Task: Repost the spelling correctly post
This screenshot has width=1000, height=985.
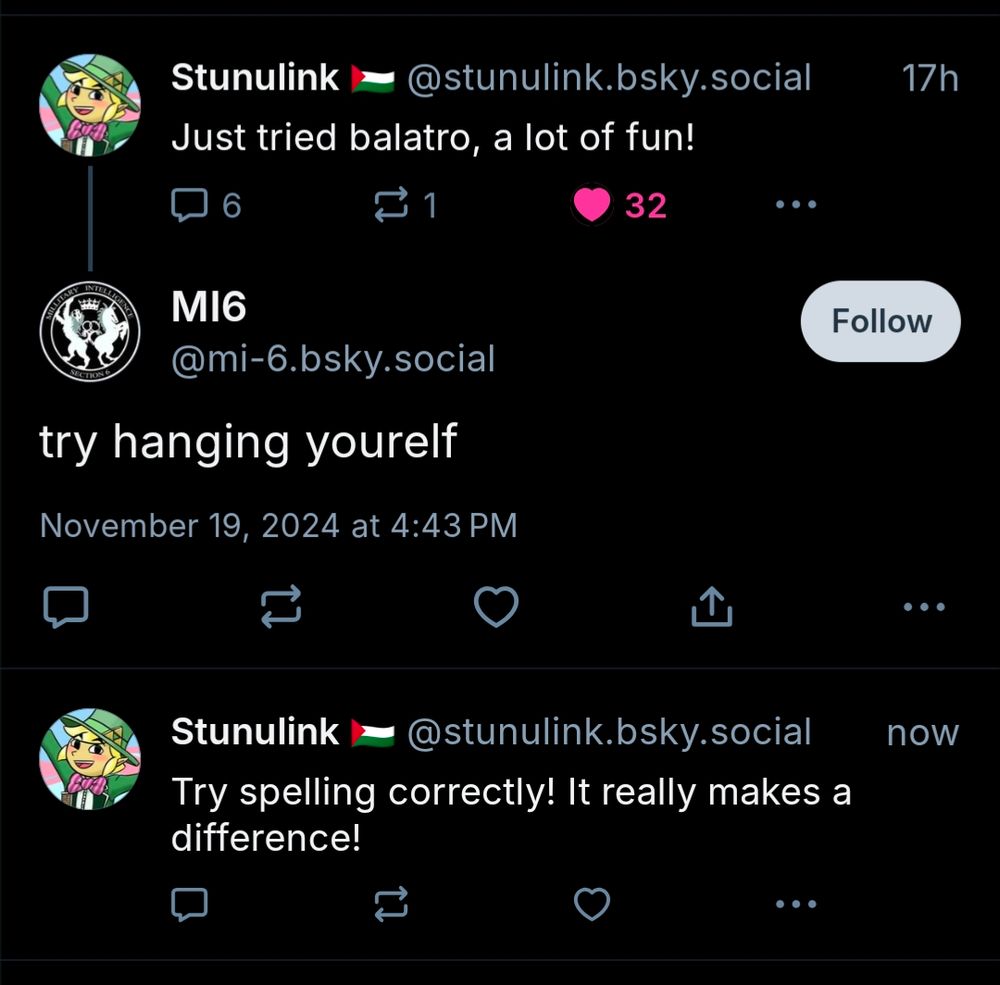Action: click(390, 904)
